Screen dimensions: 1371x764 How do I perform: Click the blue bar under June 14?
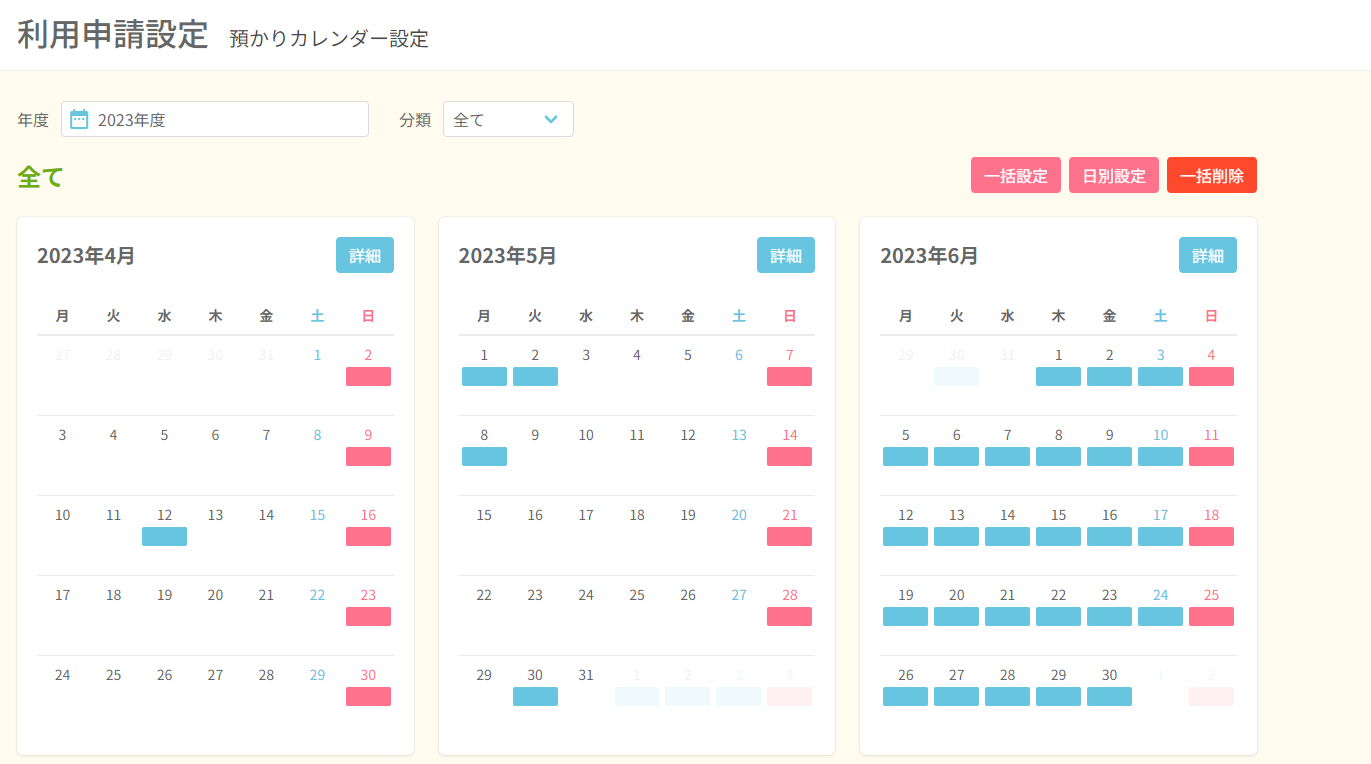tap(1007, 536)
